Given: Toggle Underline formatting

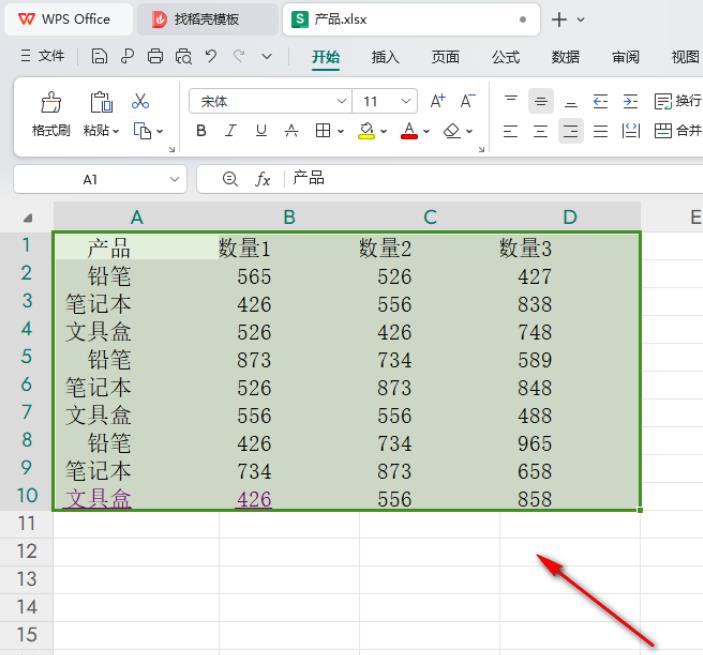Looking at the screenshot, I should pos(261,130).
